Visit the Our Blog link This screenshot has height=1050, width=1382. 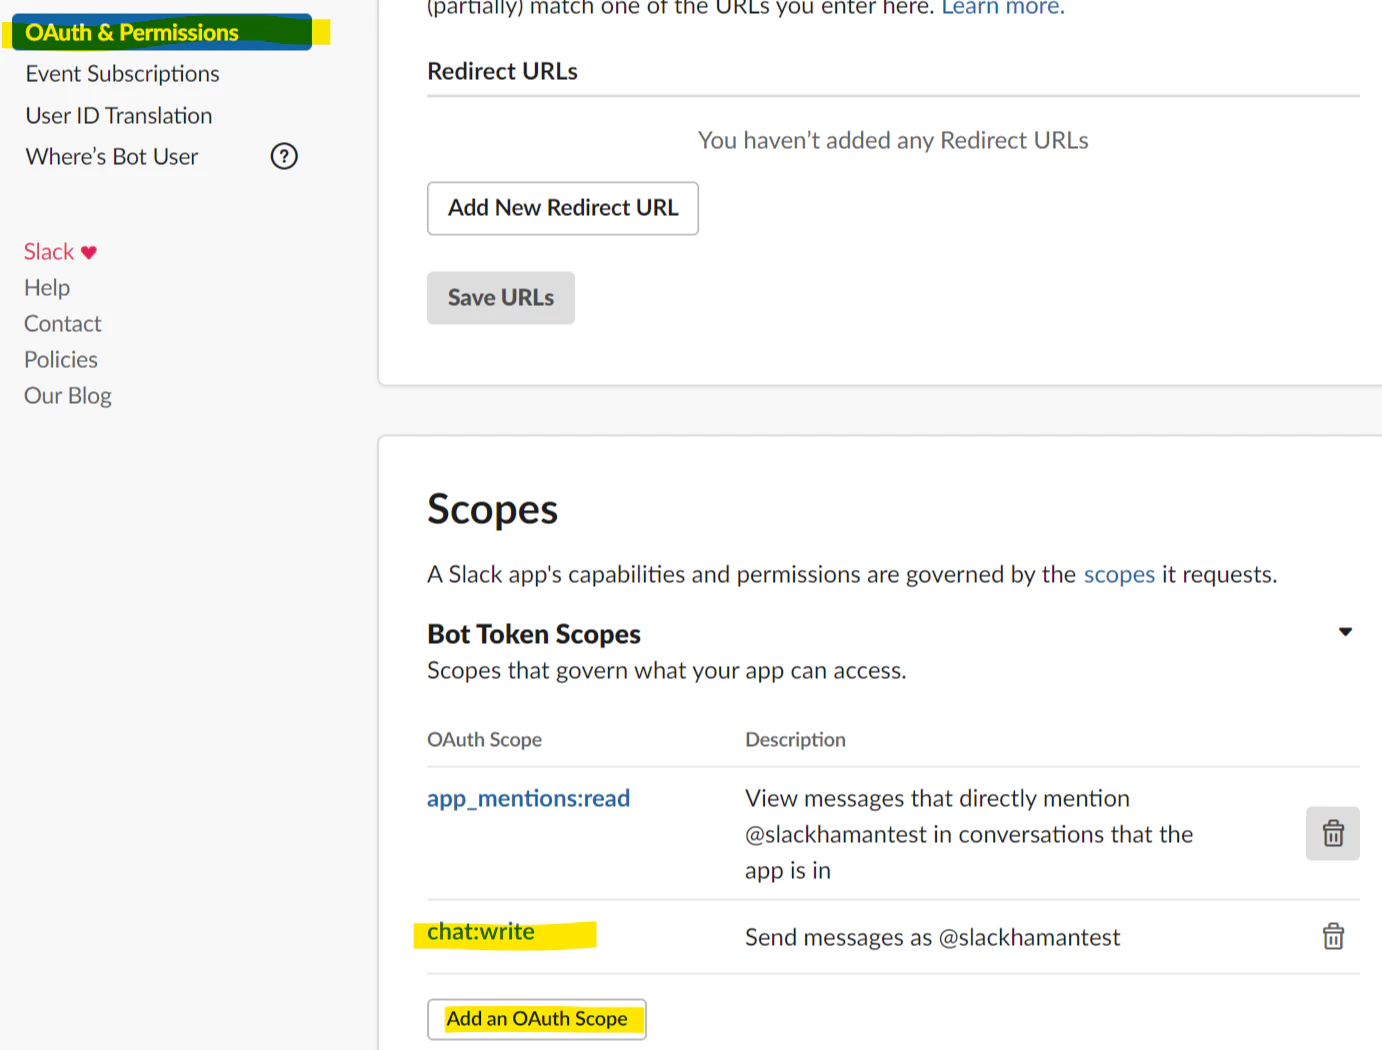(x=68, y=396)
